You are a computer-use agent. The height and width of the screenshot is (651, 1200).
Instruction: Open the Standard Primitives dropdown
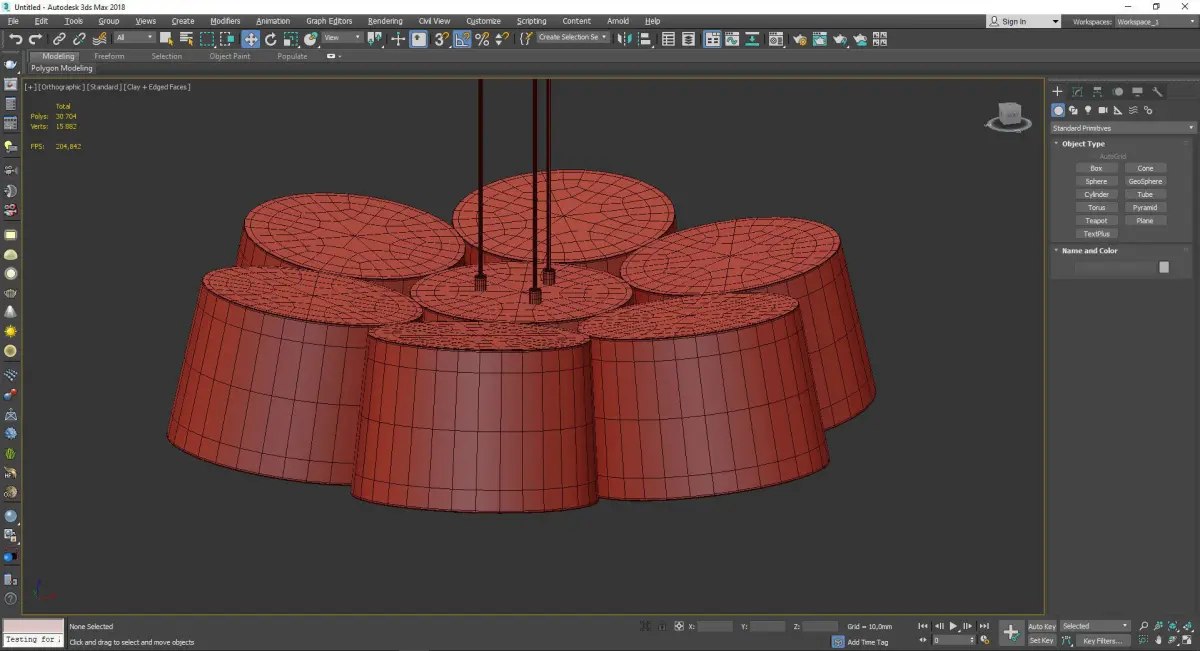pos(1121,128)
